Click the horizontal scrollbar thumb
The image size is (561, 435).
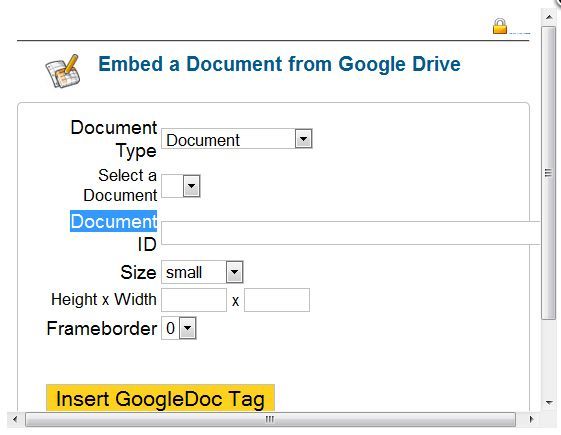[x=270, y=419]
